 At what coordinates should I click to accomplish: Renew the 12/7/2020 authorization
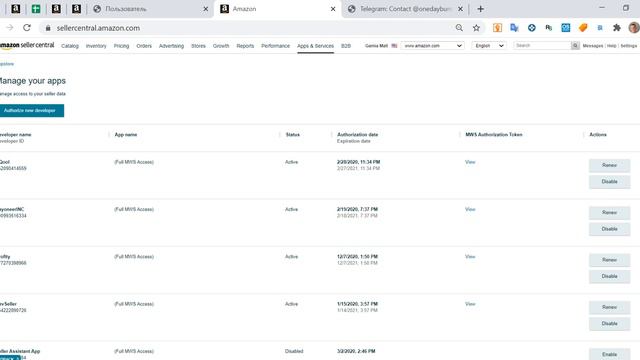pyautogui.click(x=609, y=260)
